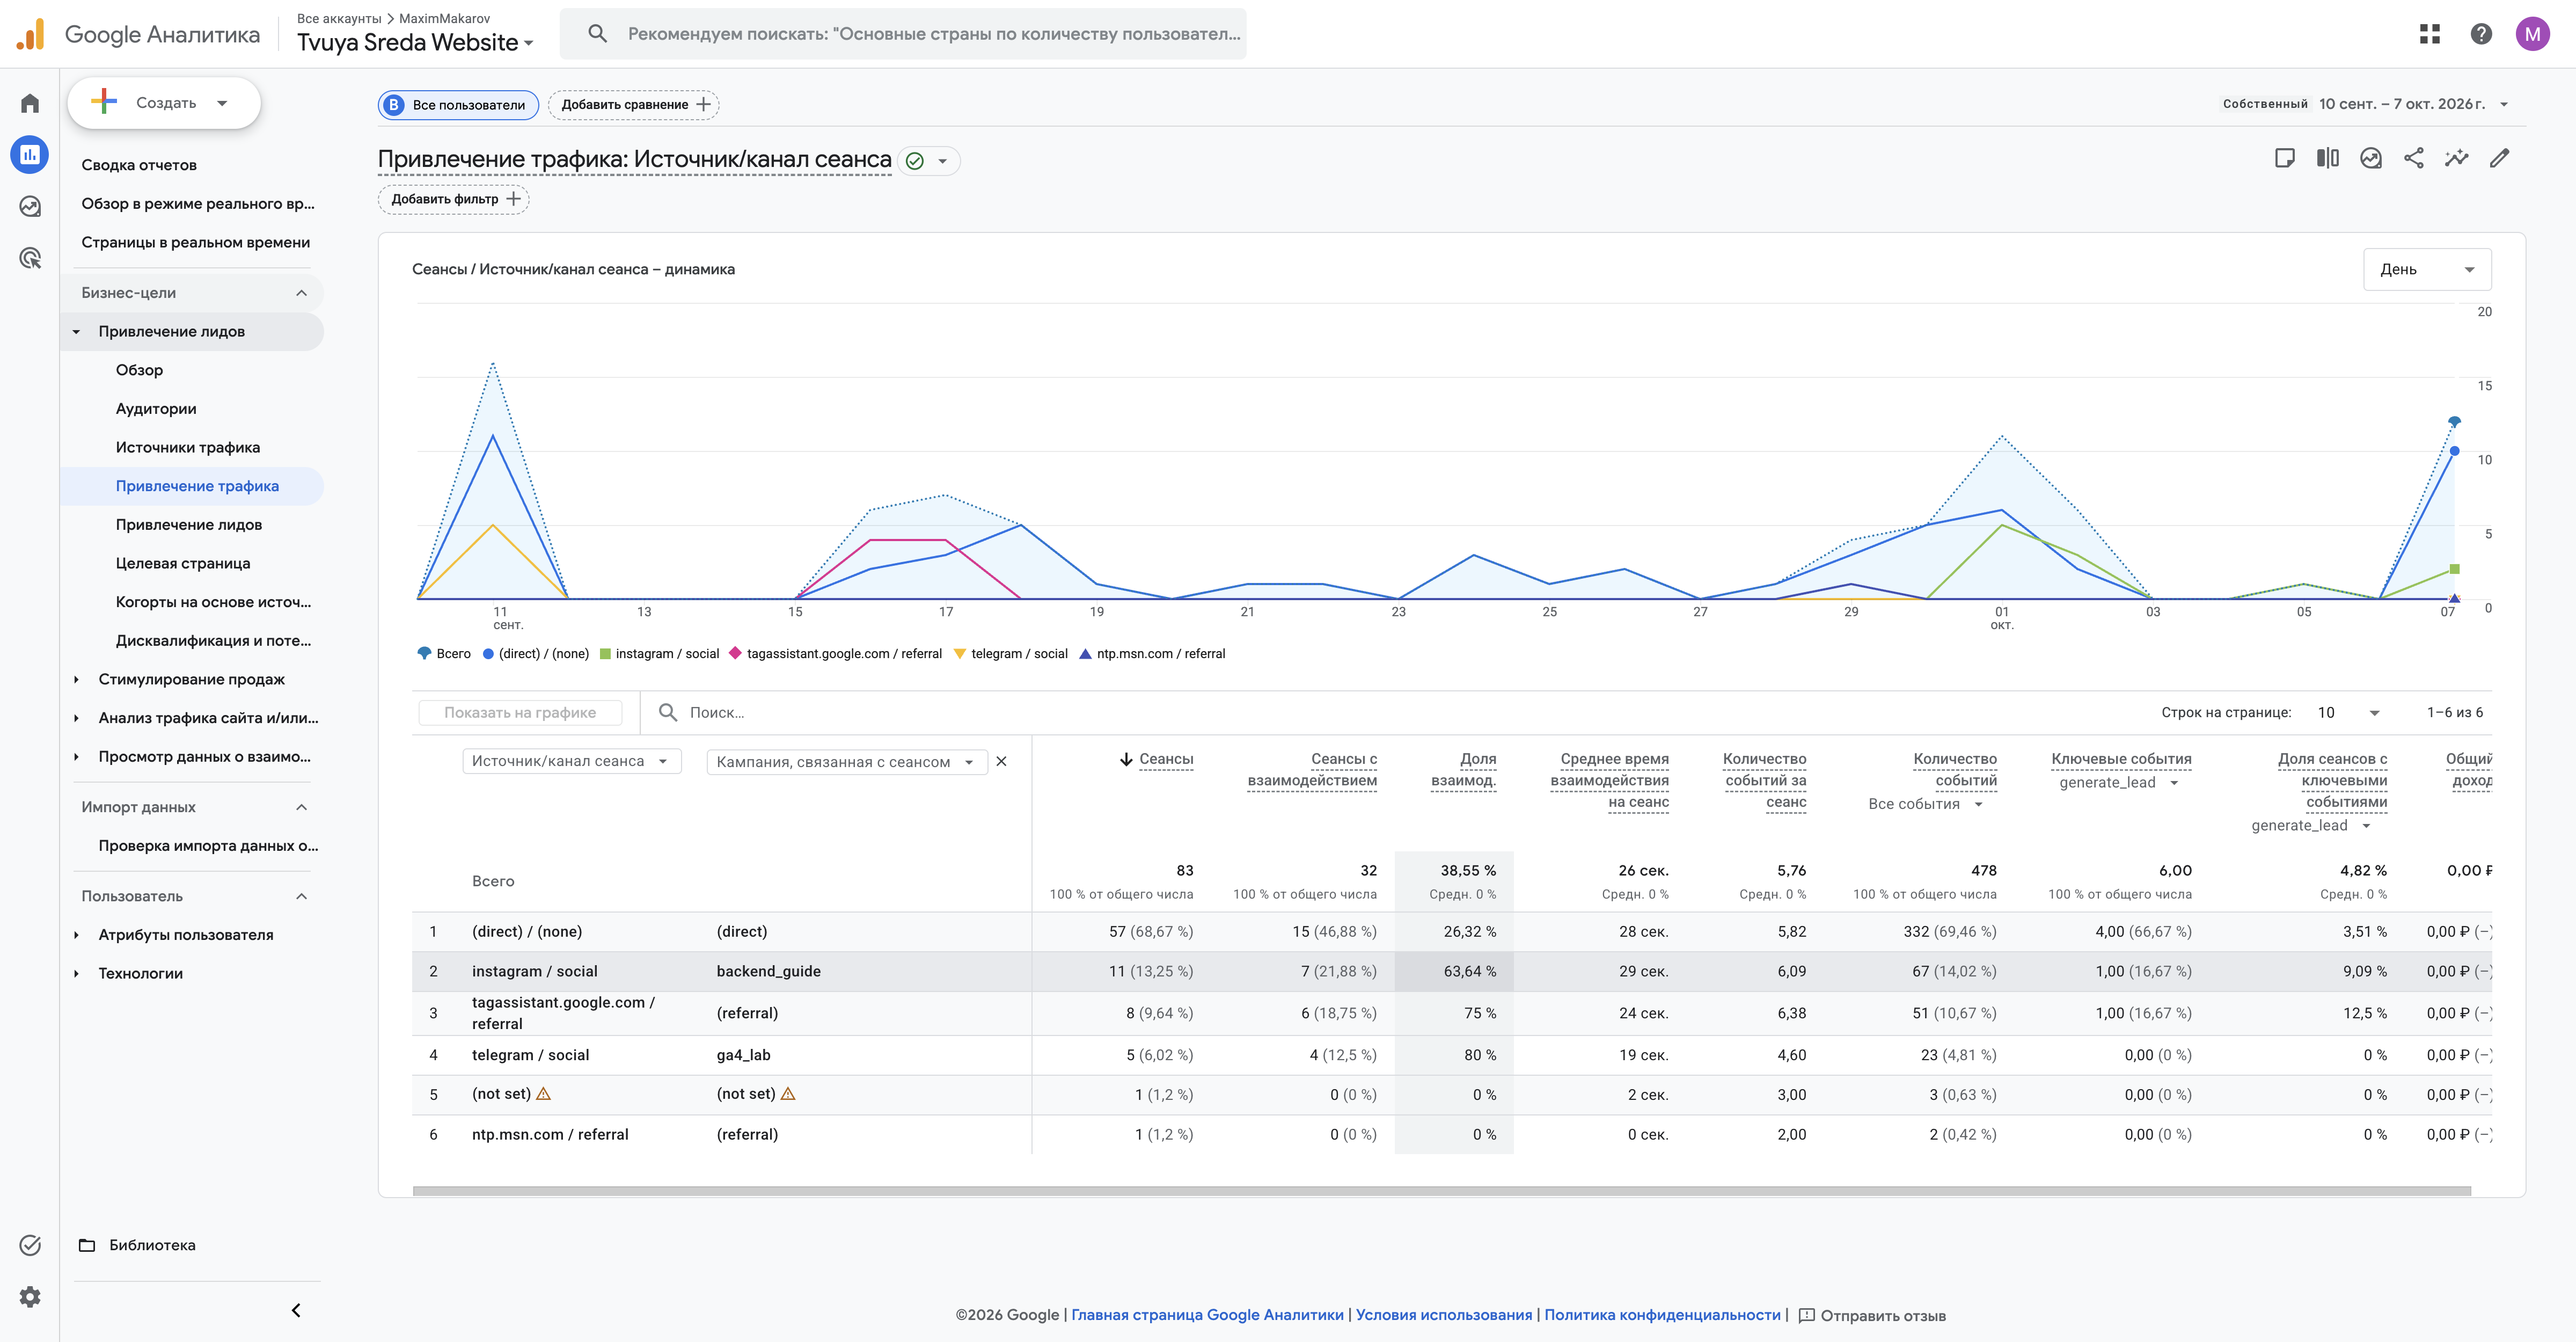Click the pencil customize report icon
This screenshot has height=1342, width=2576.
(x=2500, y=158)
